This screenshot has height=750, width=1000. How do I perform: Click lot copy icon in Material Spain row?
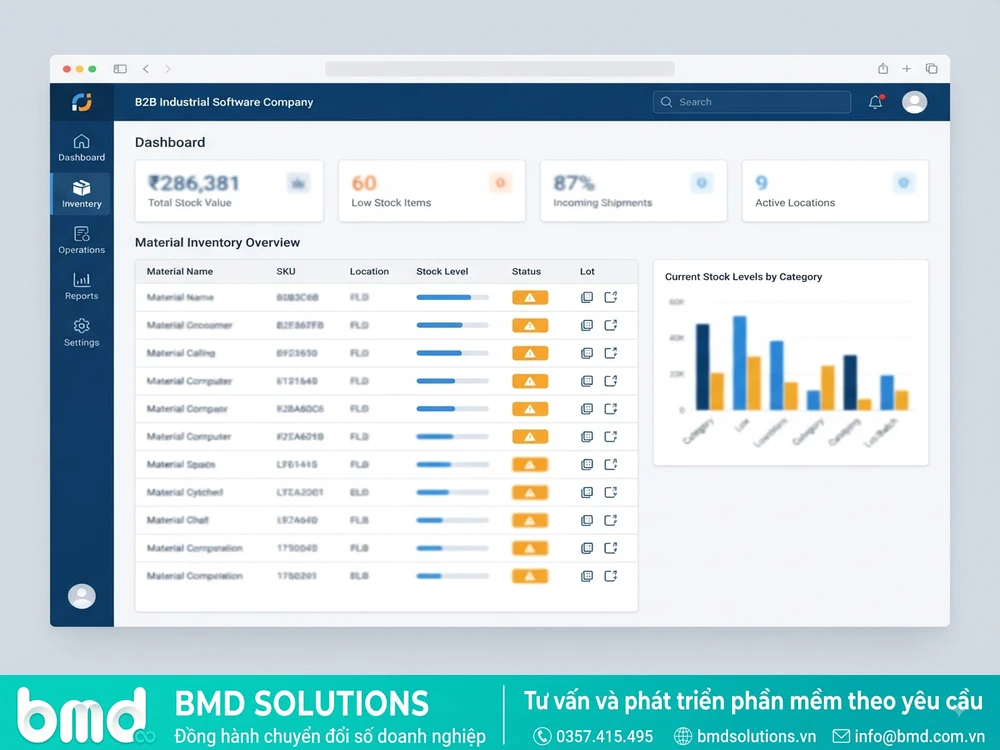[x=587, y=464]
